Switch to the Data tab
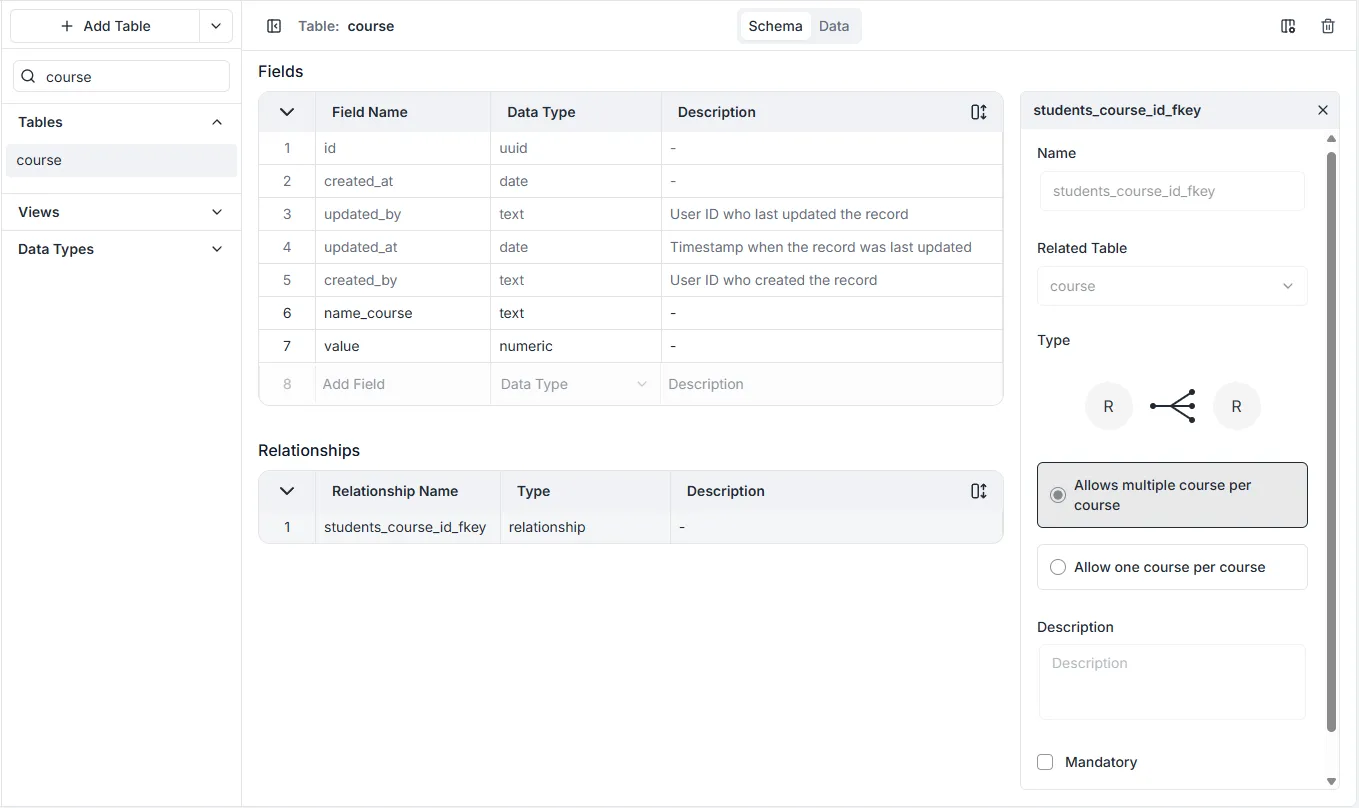 point(833,26)
